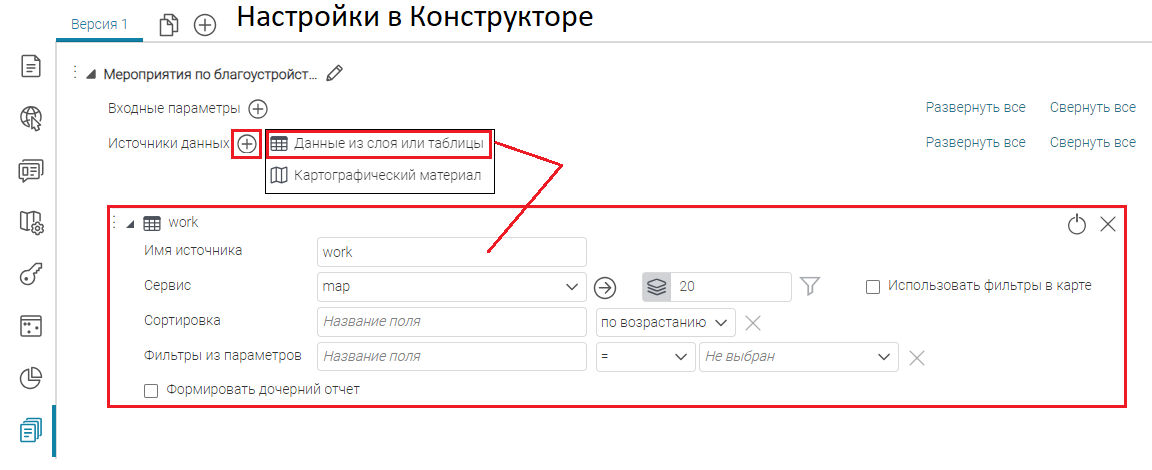Check Формировать дочерний отчет option
Image resolution: width=1152 pixels, height=470 pixels.
pos(152,390)
